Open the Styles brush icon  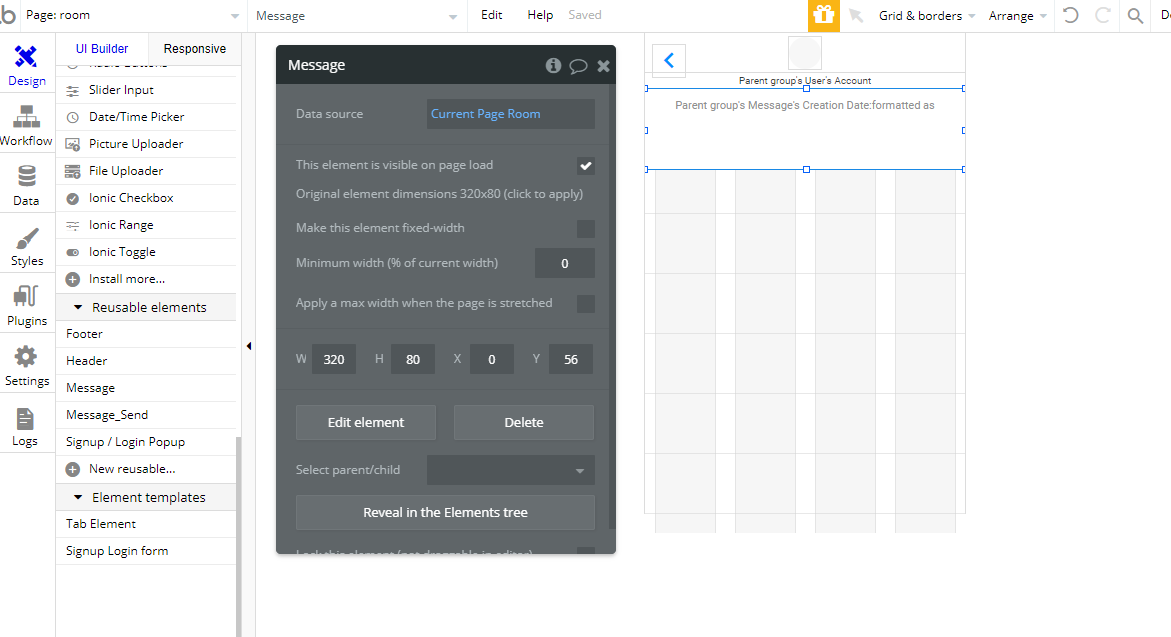[27, 238]
